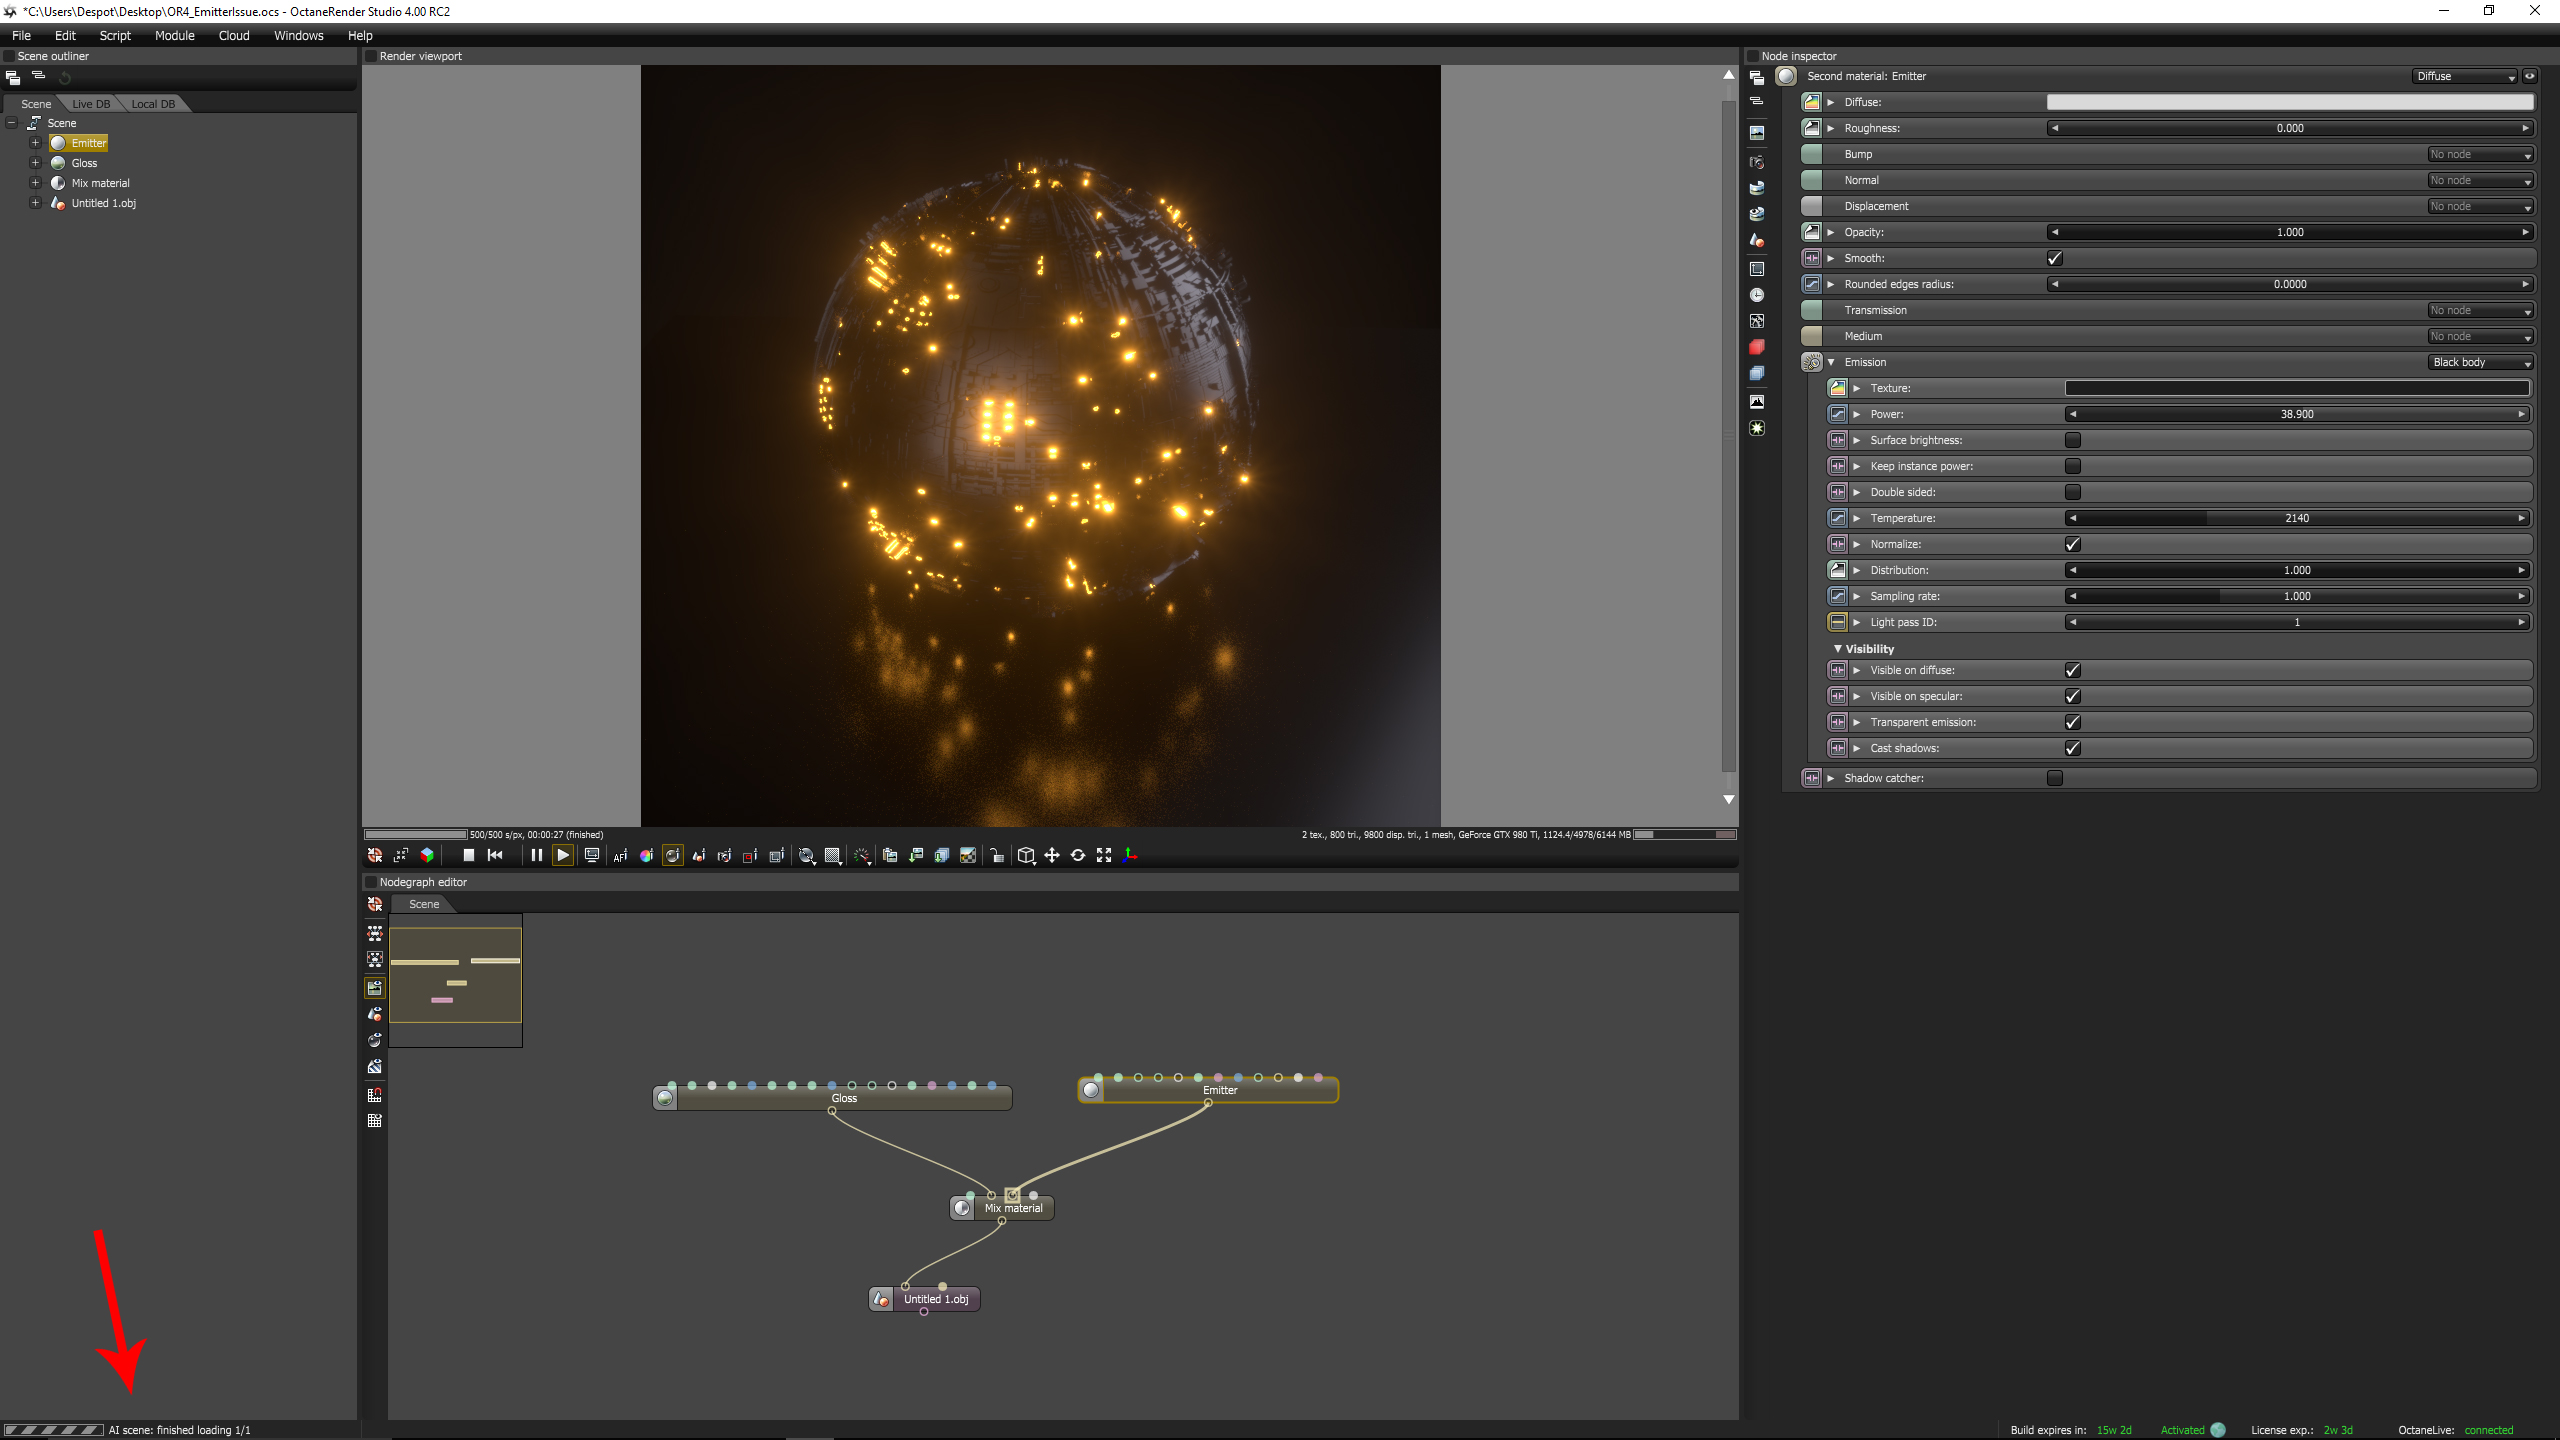Uncheck the Smooth checkbox
The height and width of the screenshot is (1440, 2560).
[2054, 258]
